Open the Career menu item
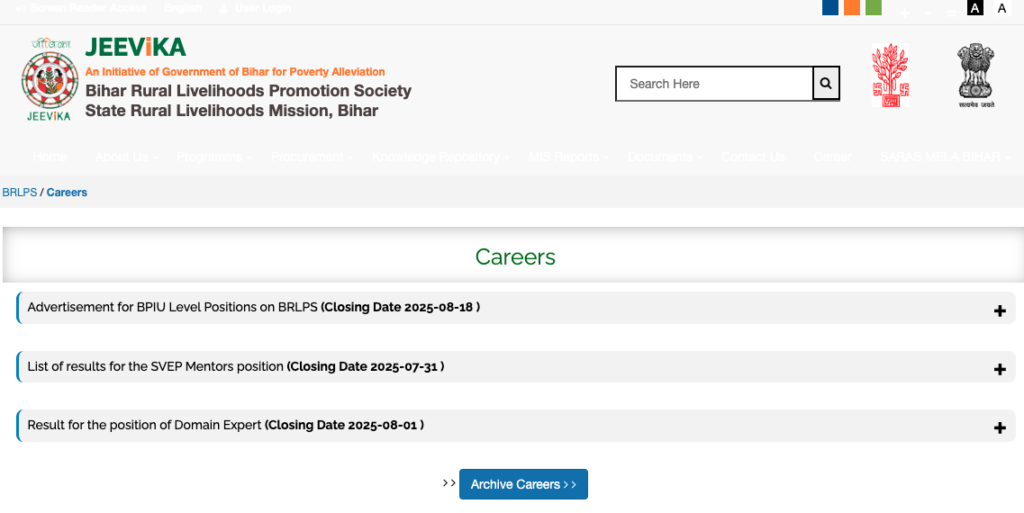 [x=832, y=157]
